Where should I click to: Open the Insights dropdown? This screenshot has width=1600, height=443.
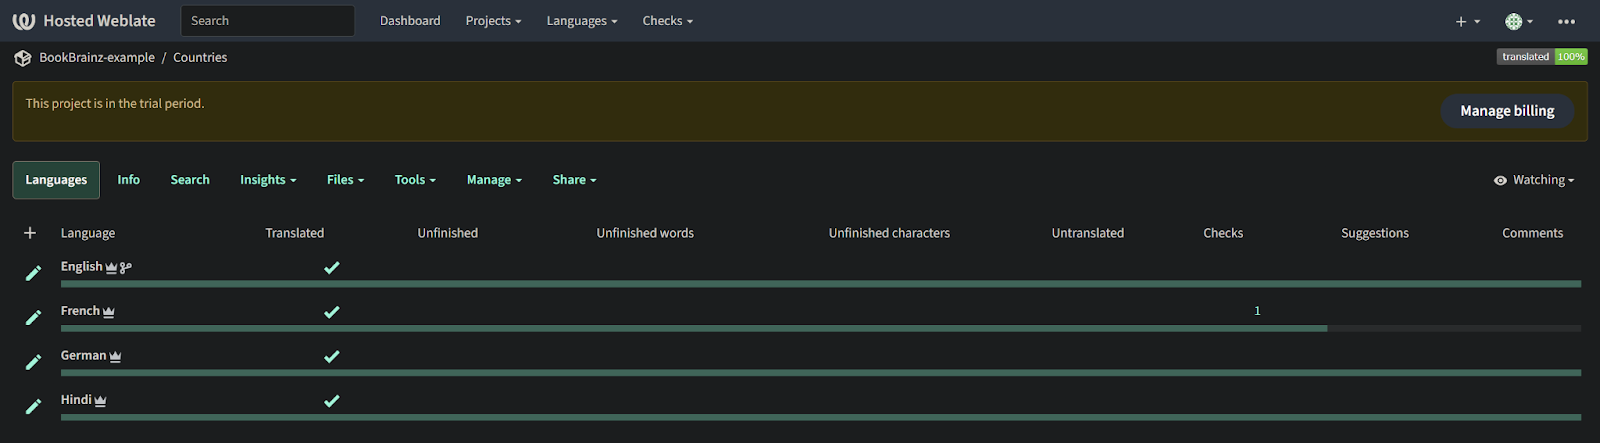[268, 180]
